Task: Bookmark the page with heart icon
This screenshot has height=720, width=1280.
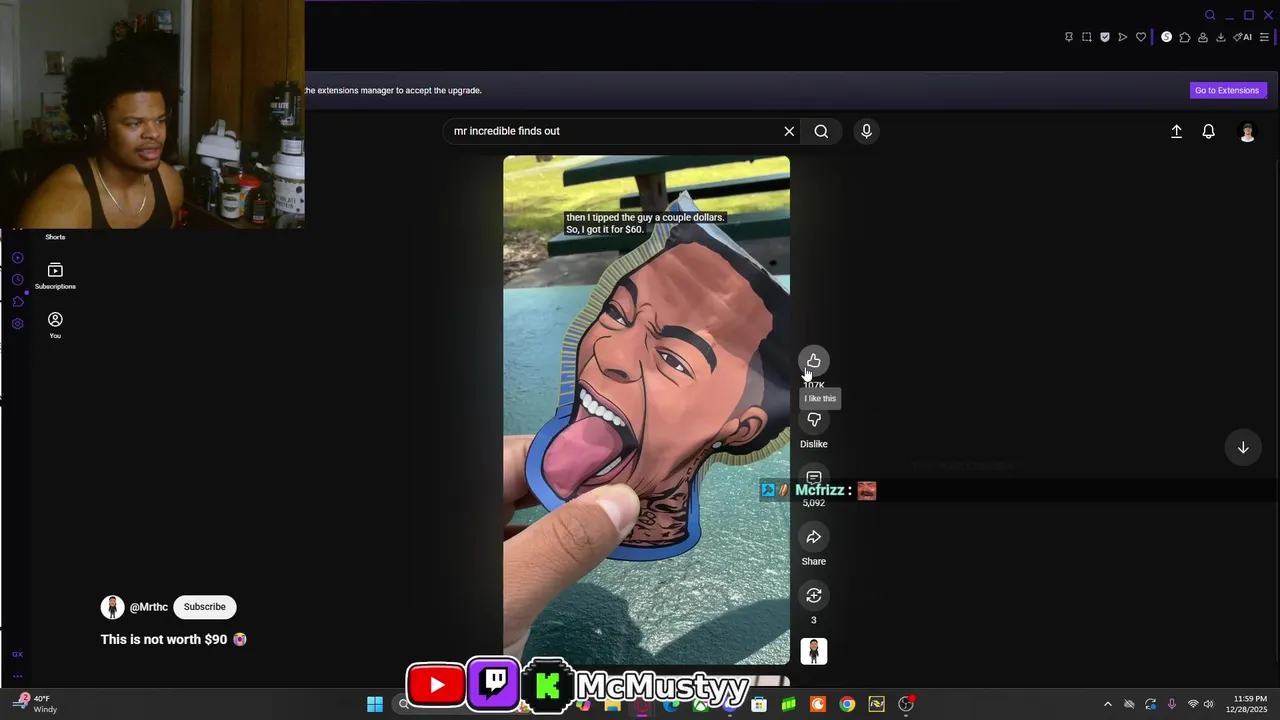Action: point(1141,37)
